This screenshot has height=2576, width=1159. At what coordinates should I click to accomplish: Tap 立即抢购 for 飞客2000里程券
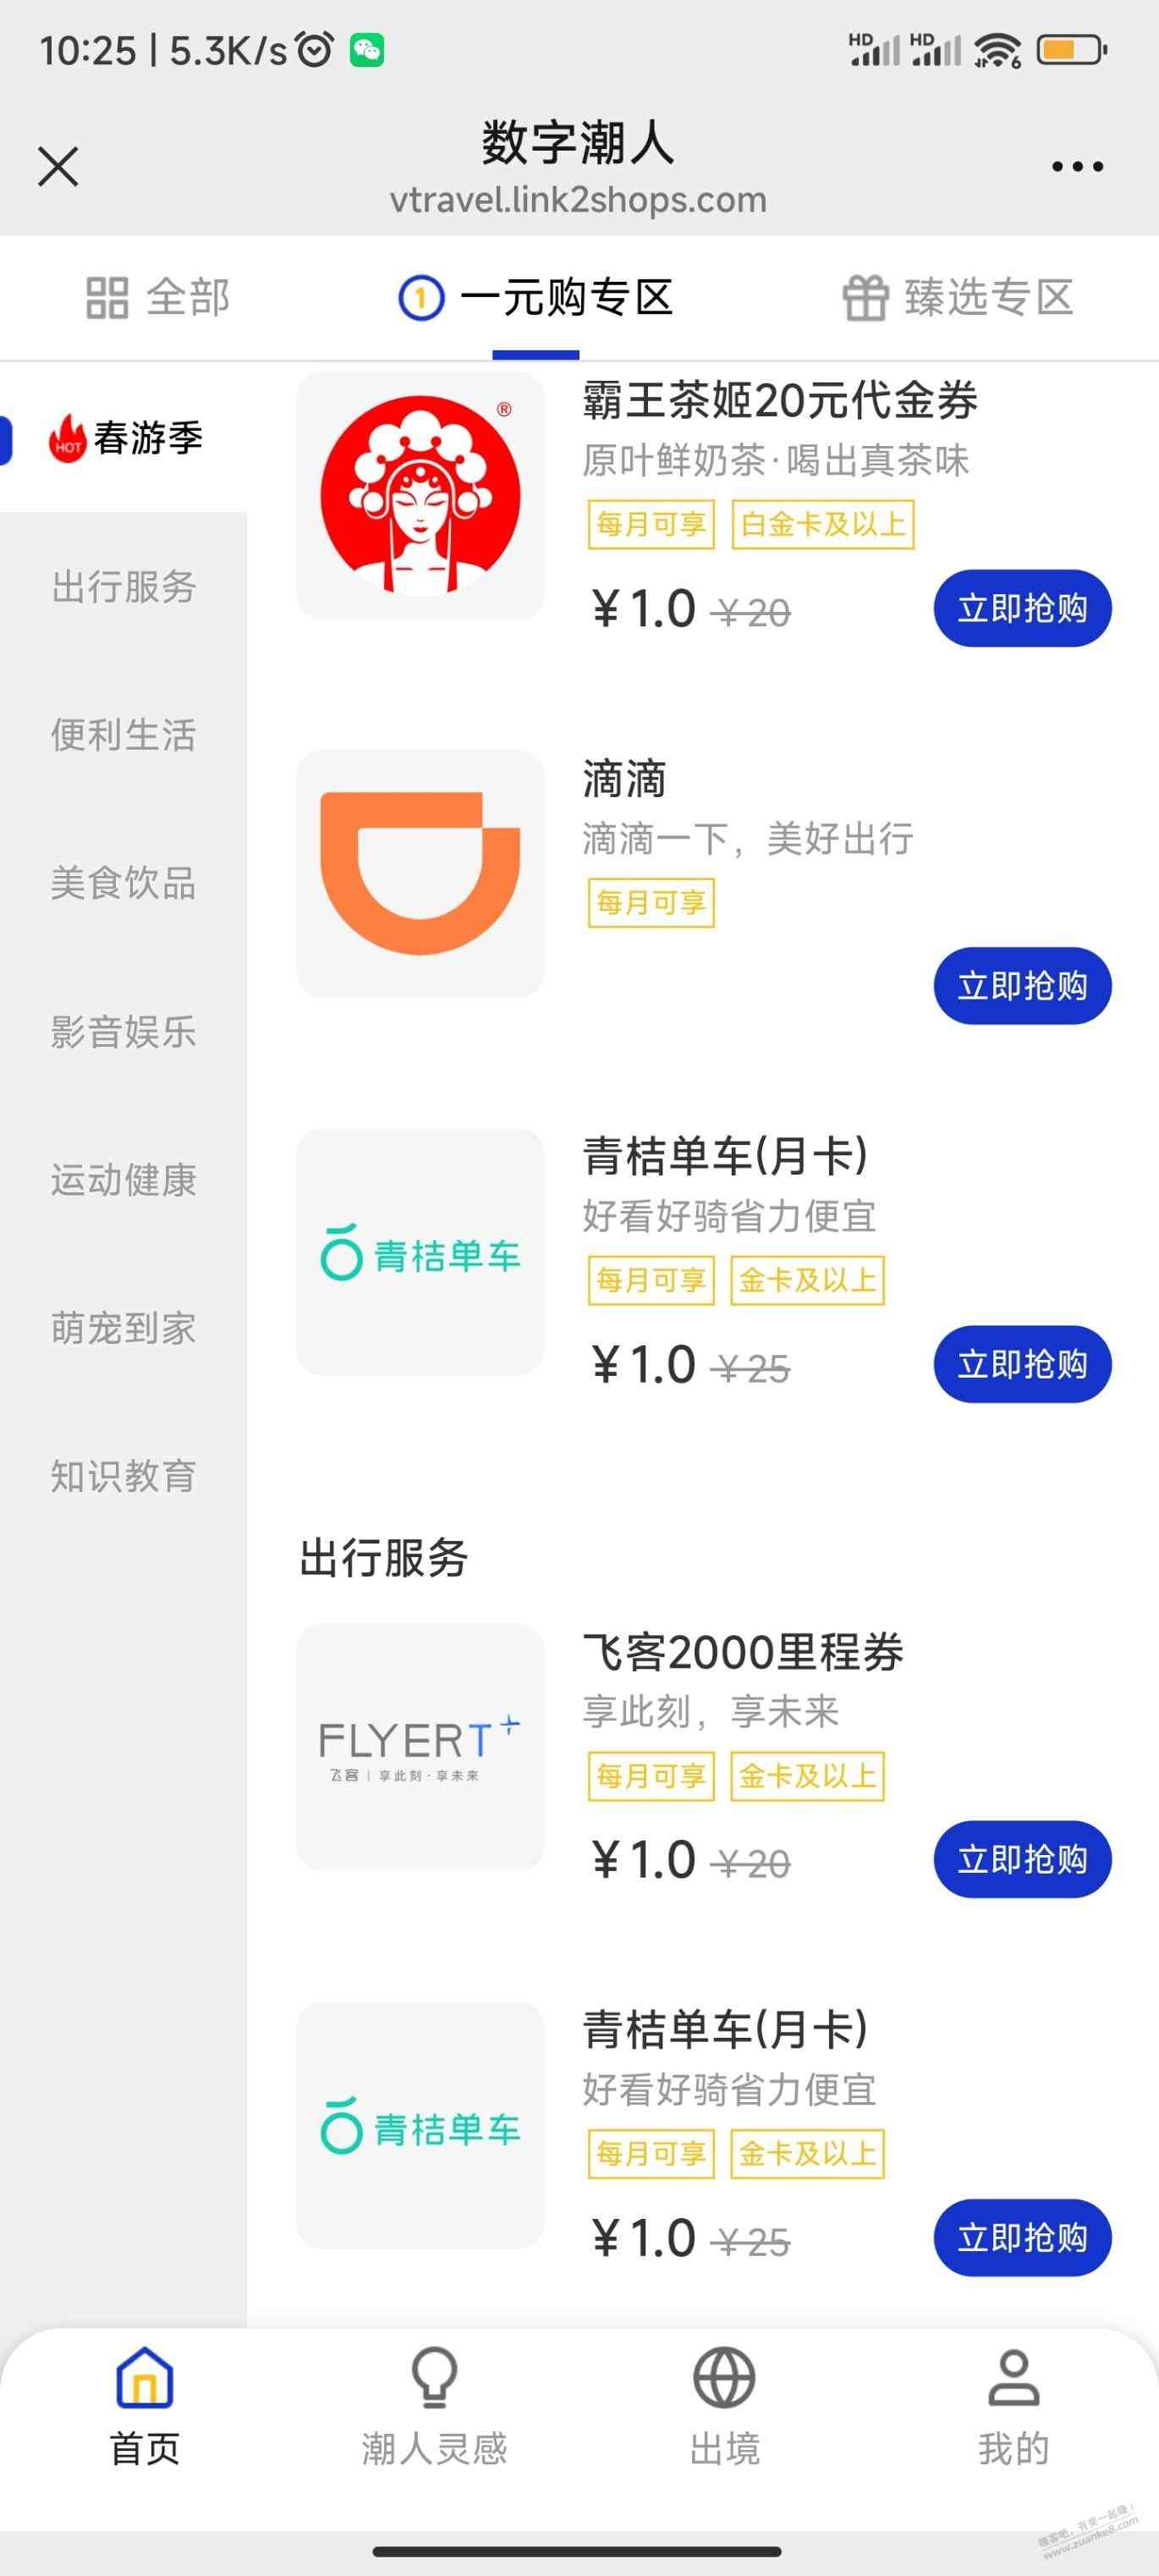pyautogui.click(x=1022, y=1859)
